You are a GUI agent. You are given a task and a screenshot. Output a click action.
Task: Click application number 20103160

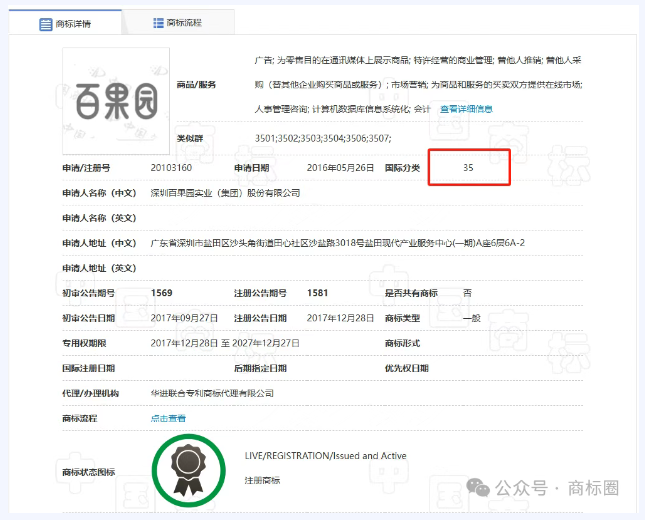click(171, 168)
